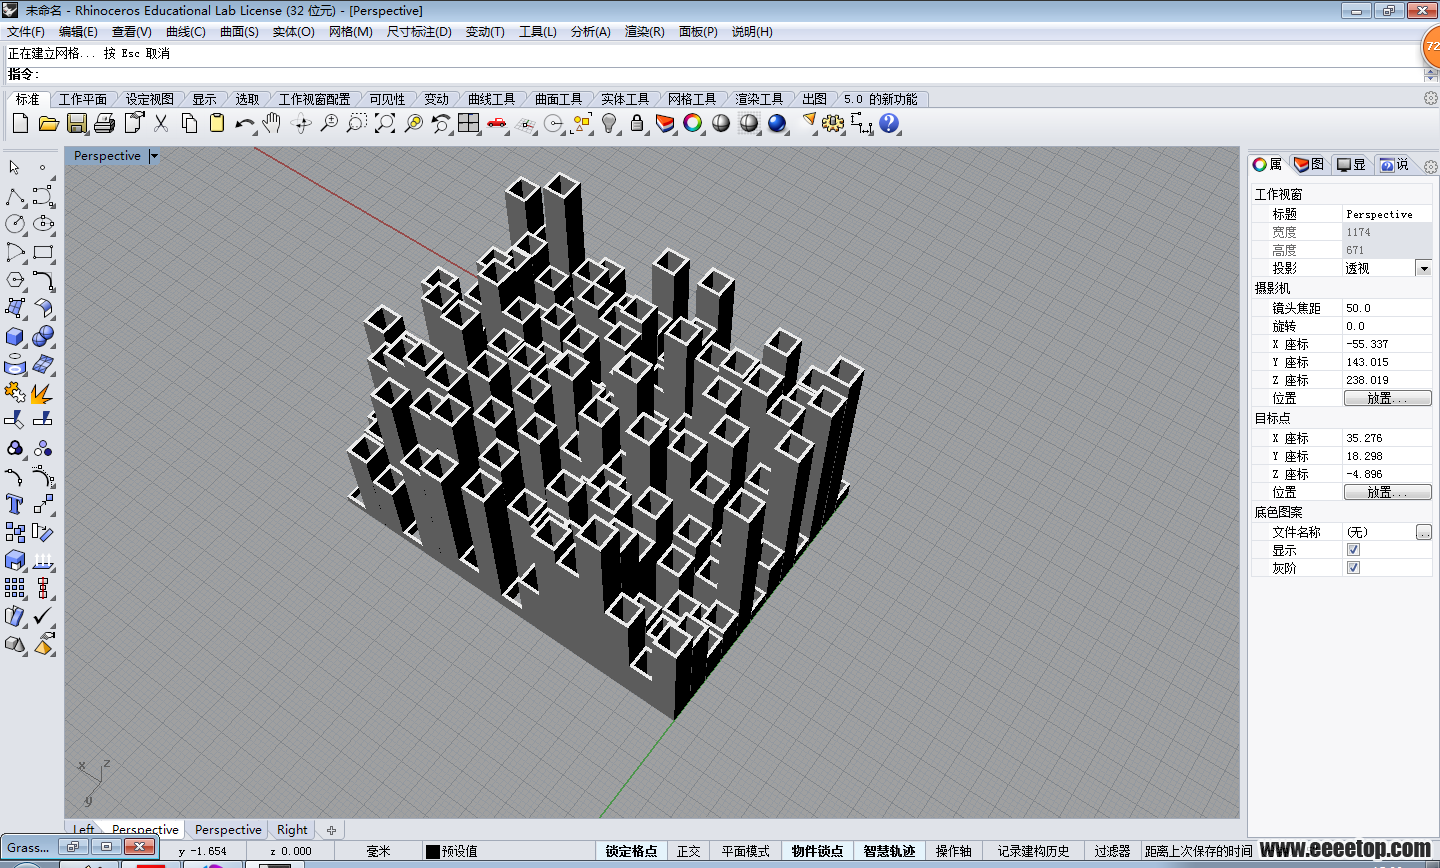Click the red car named-view icon

(497, 123)
